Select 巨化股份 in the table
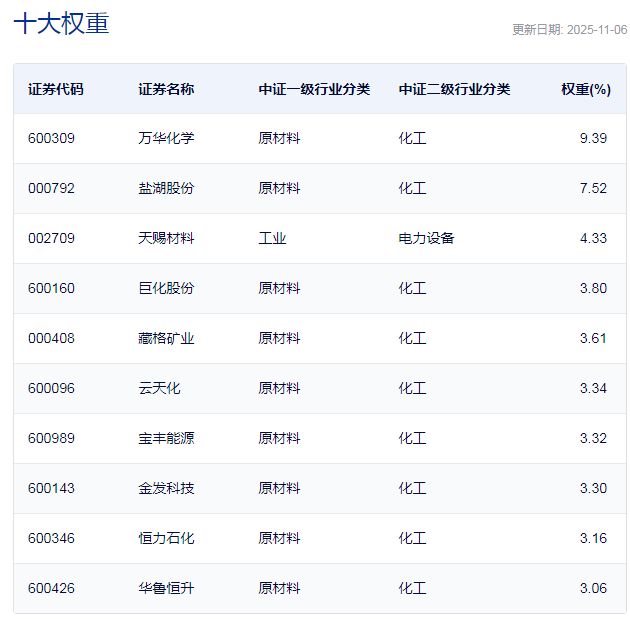This screenshot has height=619, width=630. pos(166,288)
